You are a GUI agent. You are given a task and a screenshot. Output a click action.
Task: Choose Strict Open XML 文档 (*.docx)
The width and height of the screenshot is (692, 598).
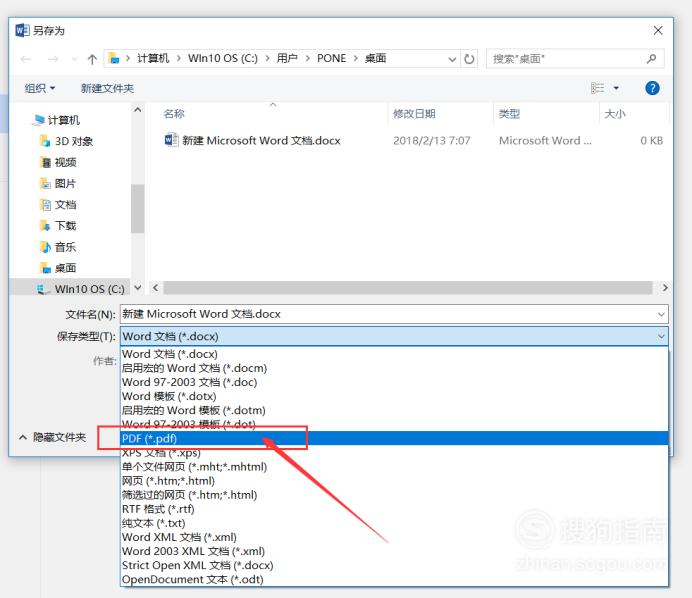point(394,565)
